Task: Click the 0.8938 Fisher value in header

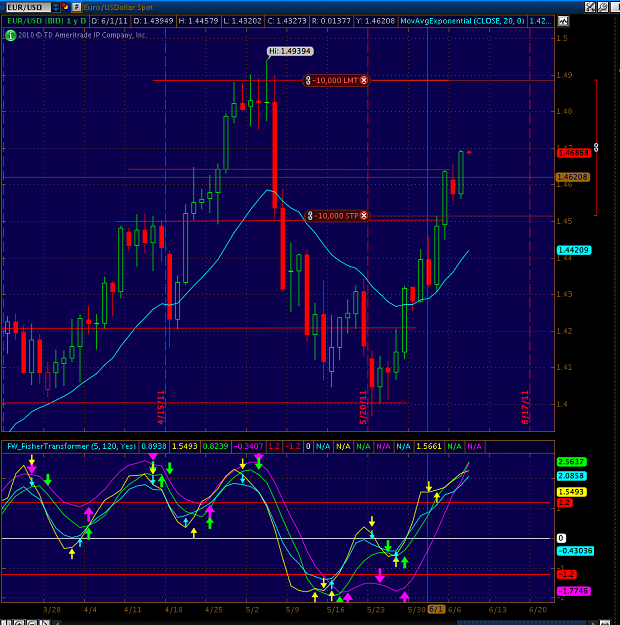Action: 154,446
